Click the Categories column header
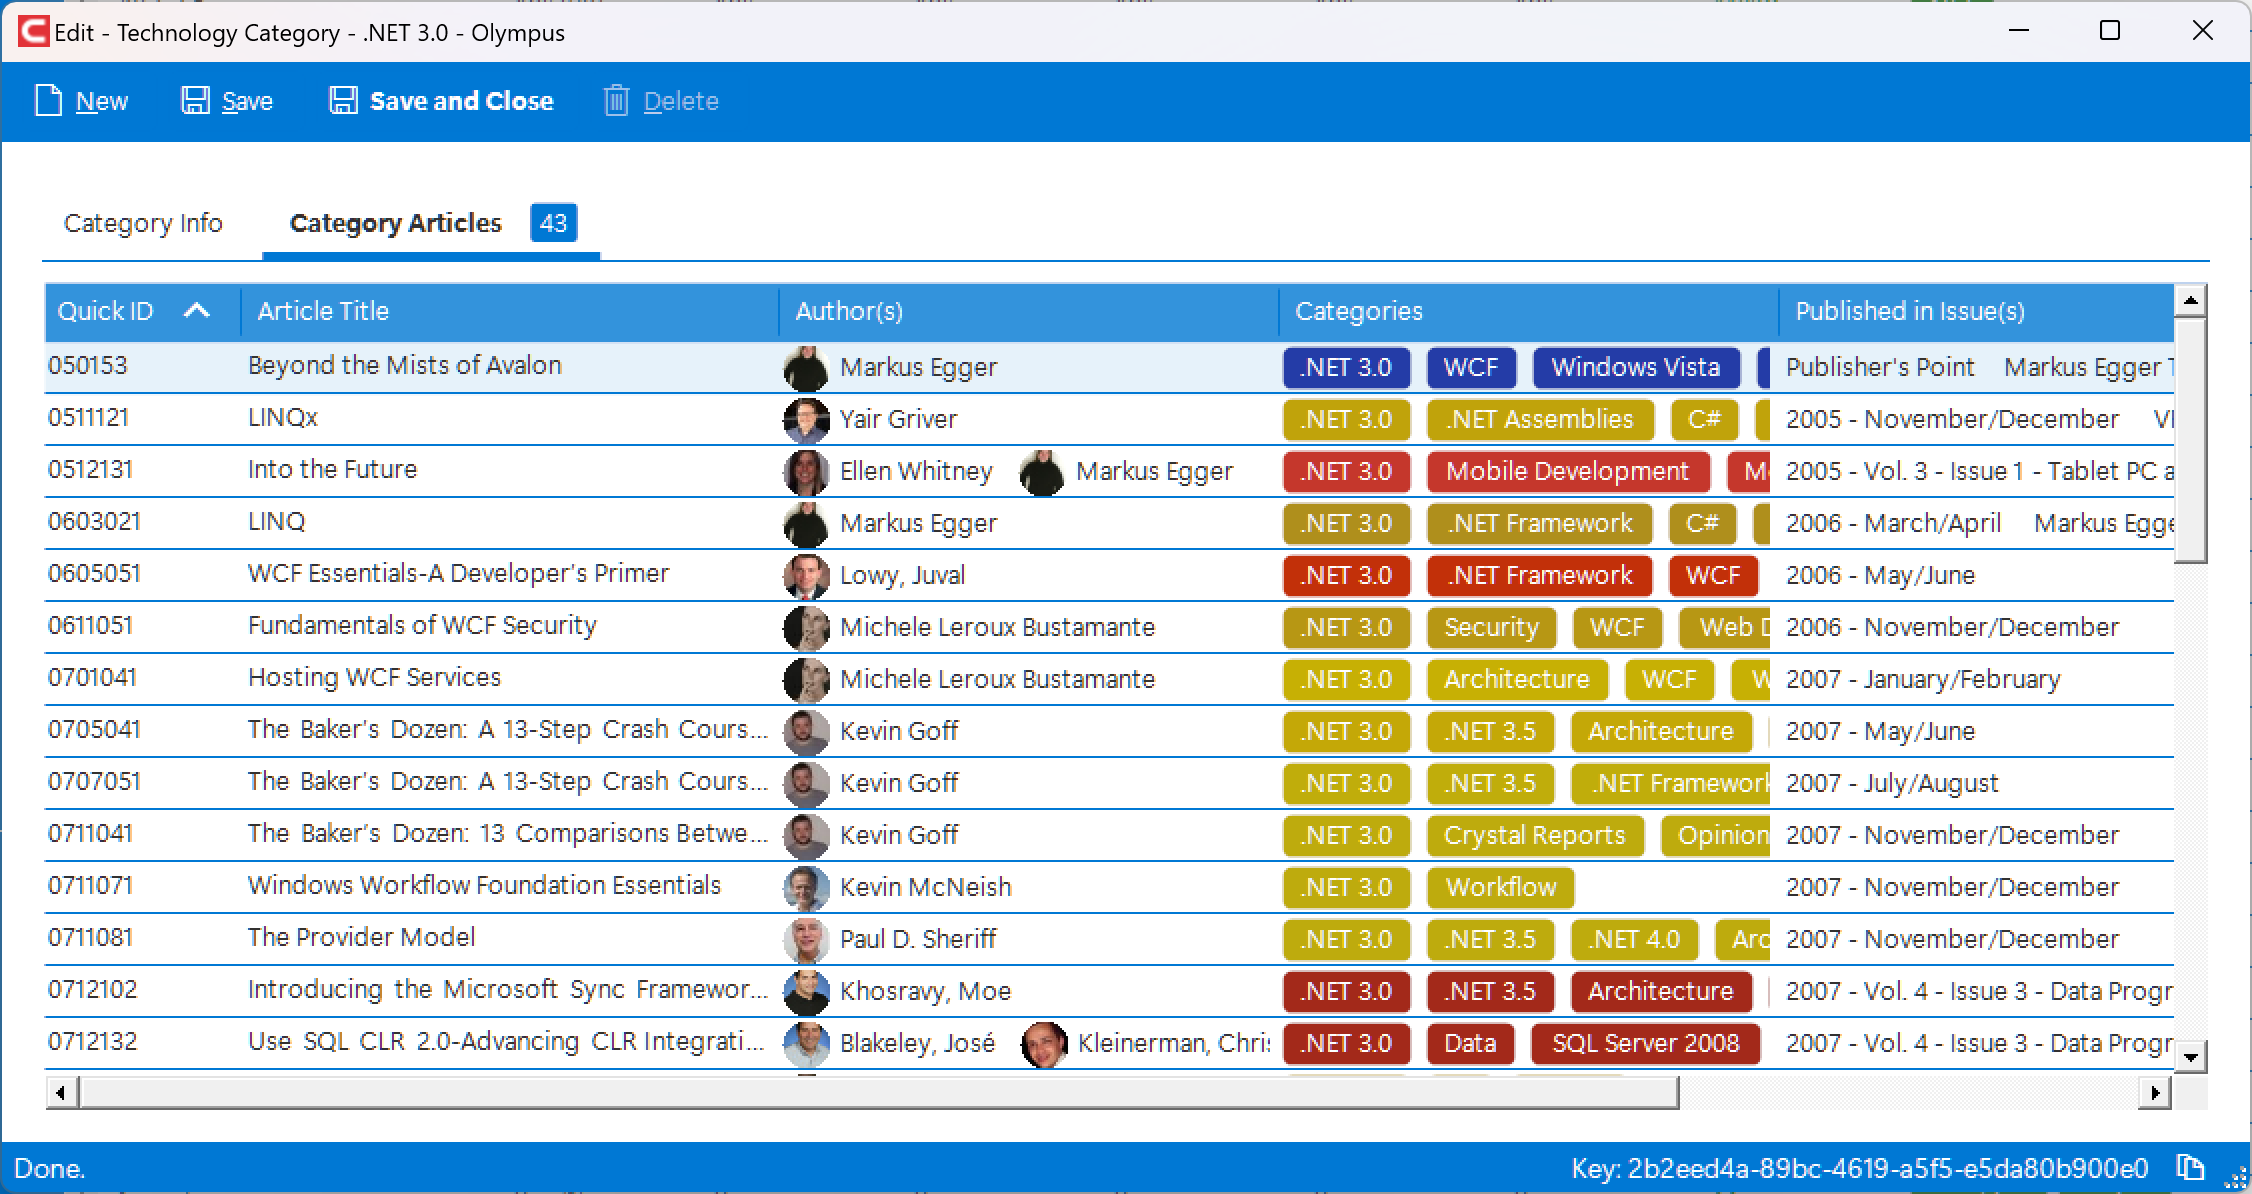The height and width of the screenshot is (1194, 2252). tap(1529, 311)
